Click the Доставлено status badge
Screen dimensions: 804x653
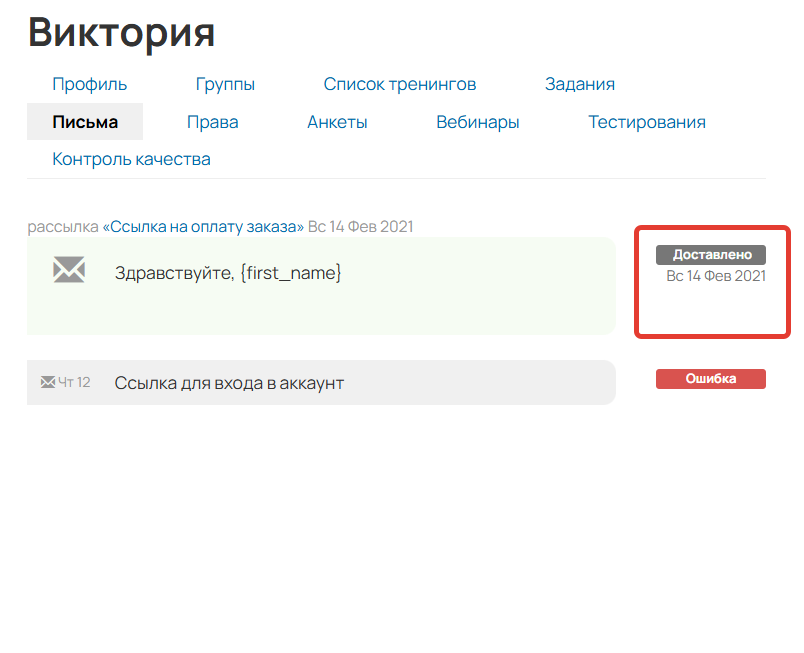[710, 254]
